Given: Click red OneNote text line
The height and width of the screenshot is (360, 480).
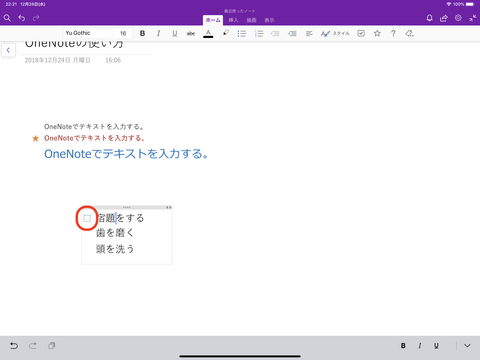Looking at the screenshot, I should pyautogui.click(x=95, y=138).
